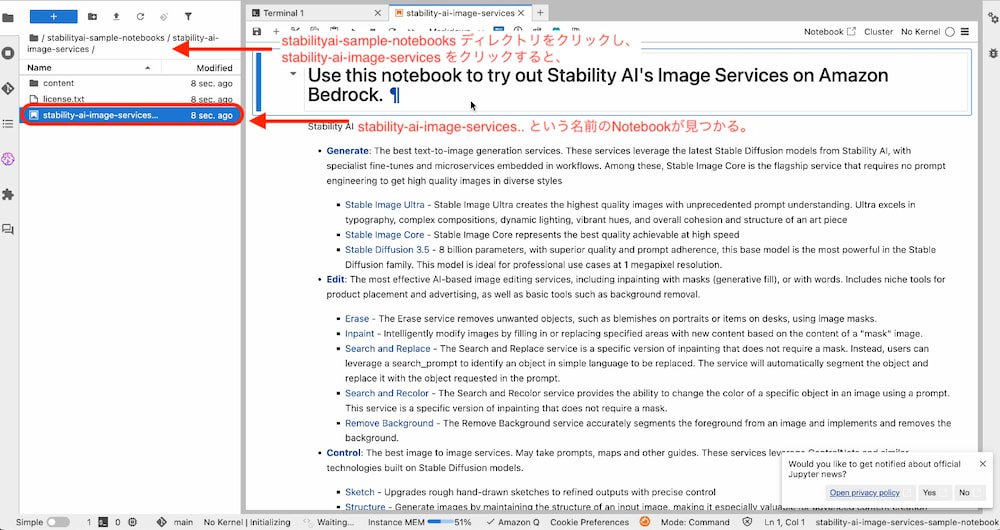The image size is (1000, 530).
Task: Open the Search and Replace link
Action: point(388,349)
